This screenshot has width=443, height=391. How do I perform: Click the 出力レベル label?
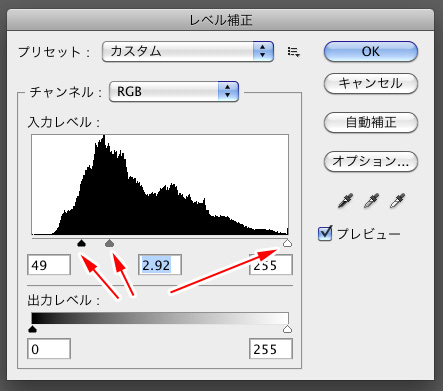[64, 300]
